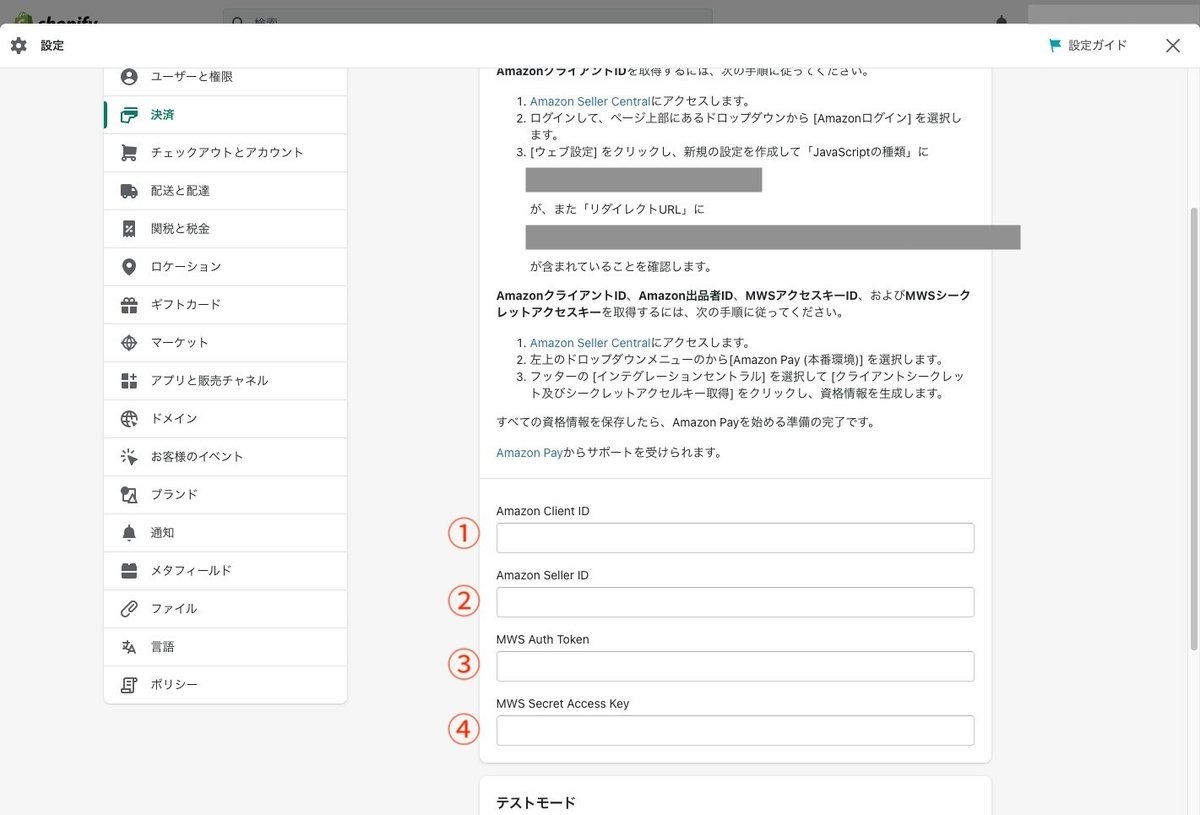1200x815 pixels.
Task: Click the markets globe icon
Action: click(x=129, y=343)
